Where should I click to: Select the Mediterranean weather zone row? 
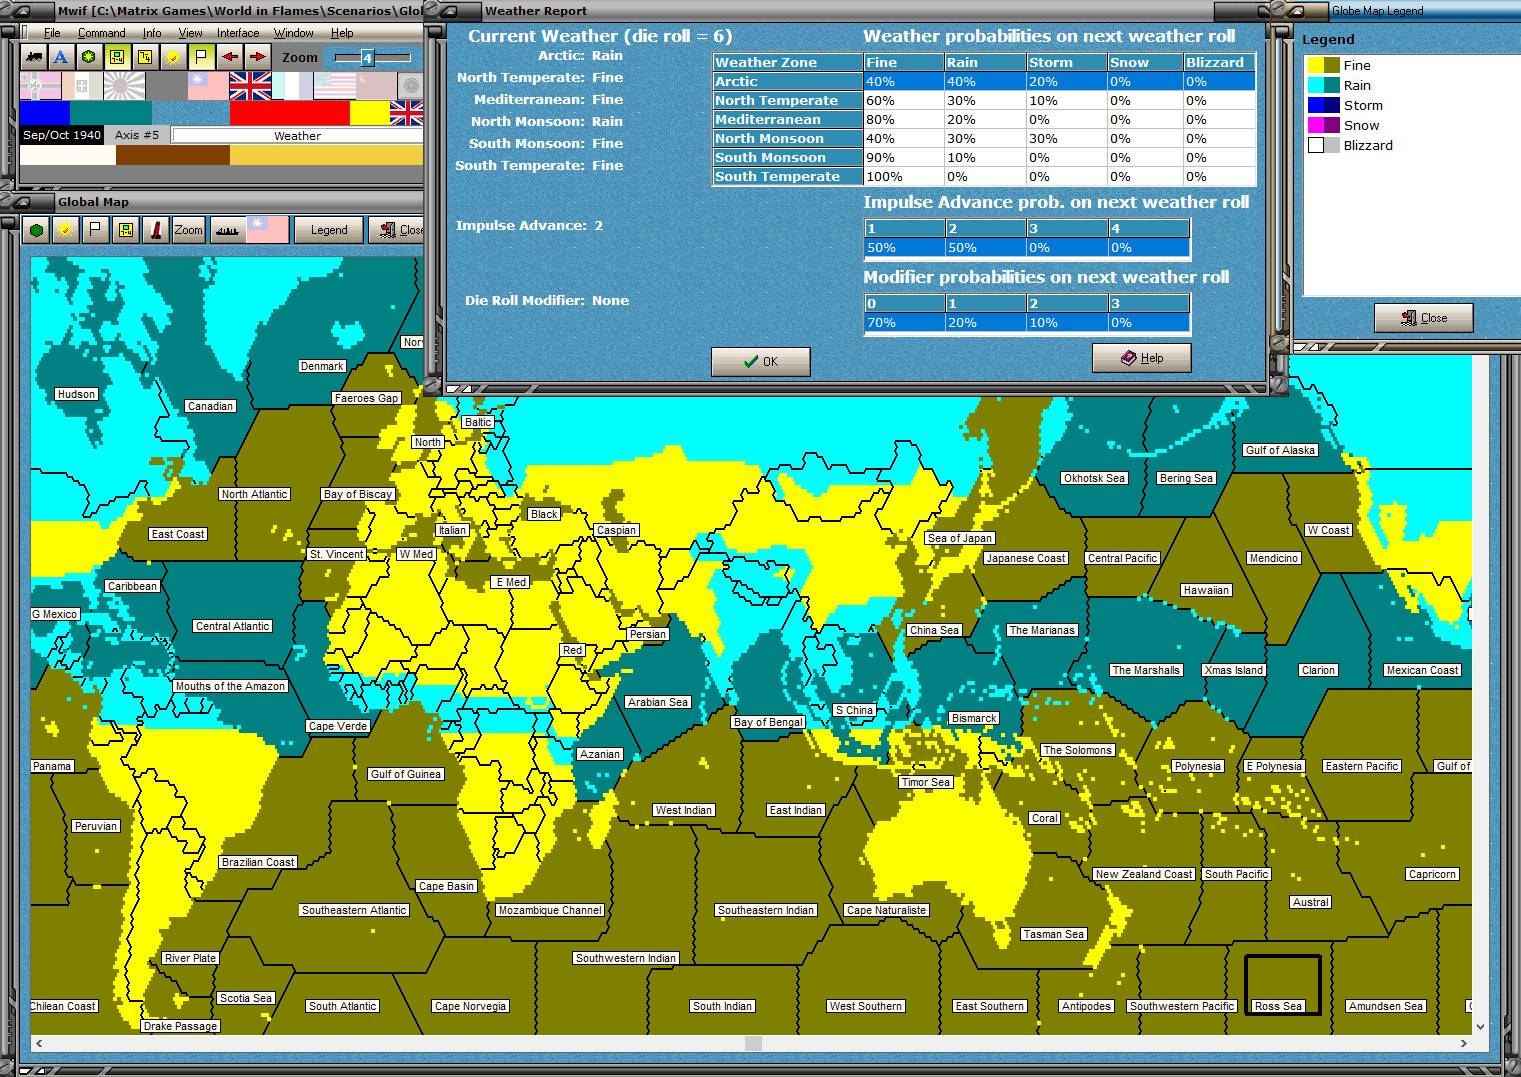point(984,120)
